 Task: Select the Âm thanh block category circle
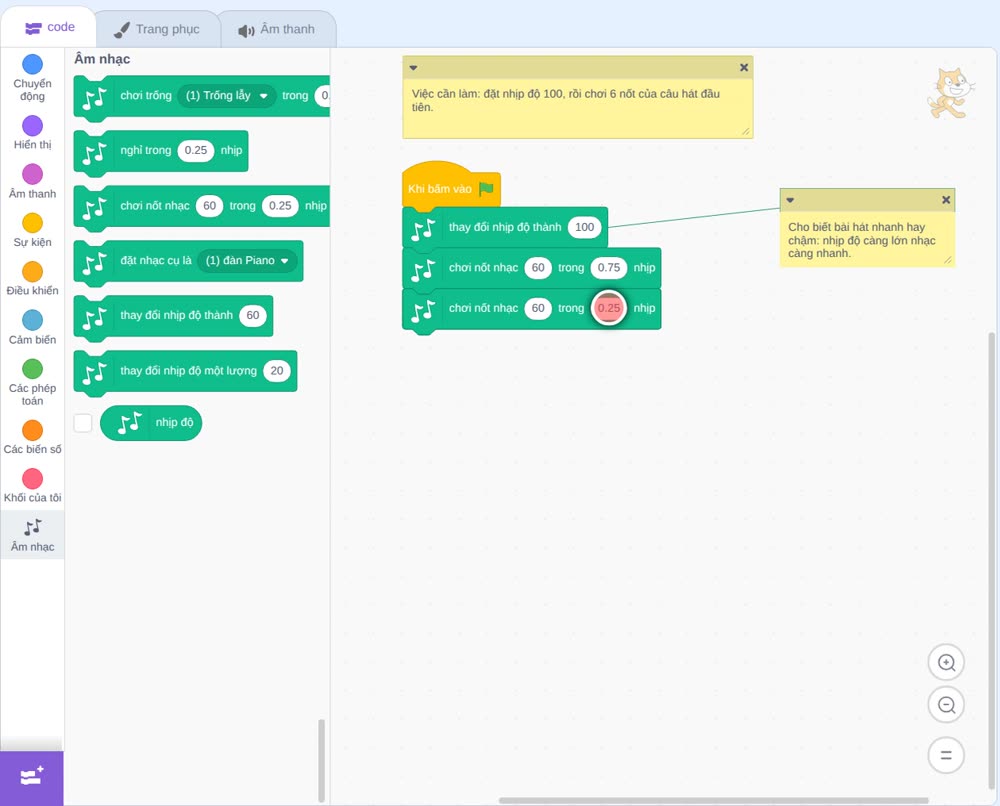(x=33, y=173)
